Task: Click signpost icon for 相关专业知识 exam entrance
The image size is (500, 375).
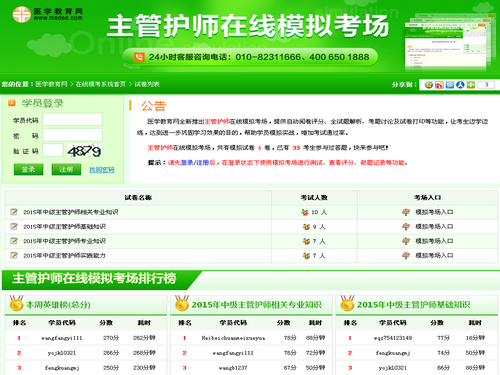Action: (x=406, y=212)
